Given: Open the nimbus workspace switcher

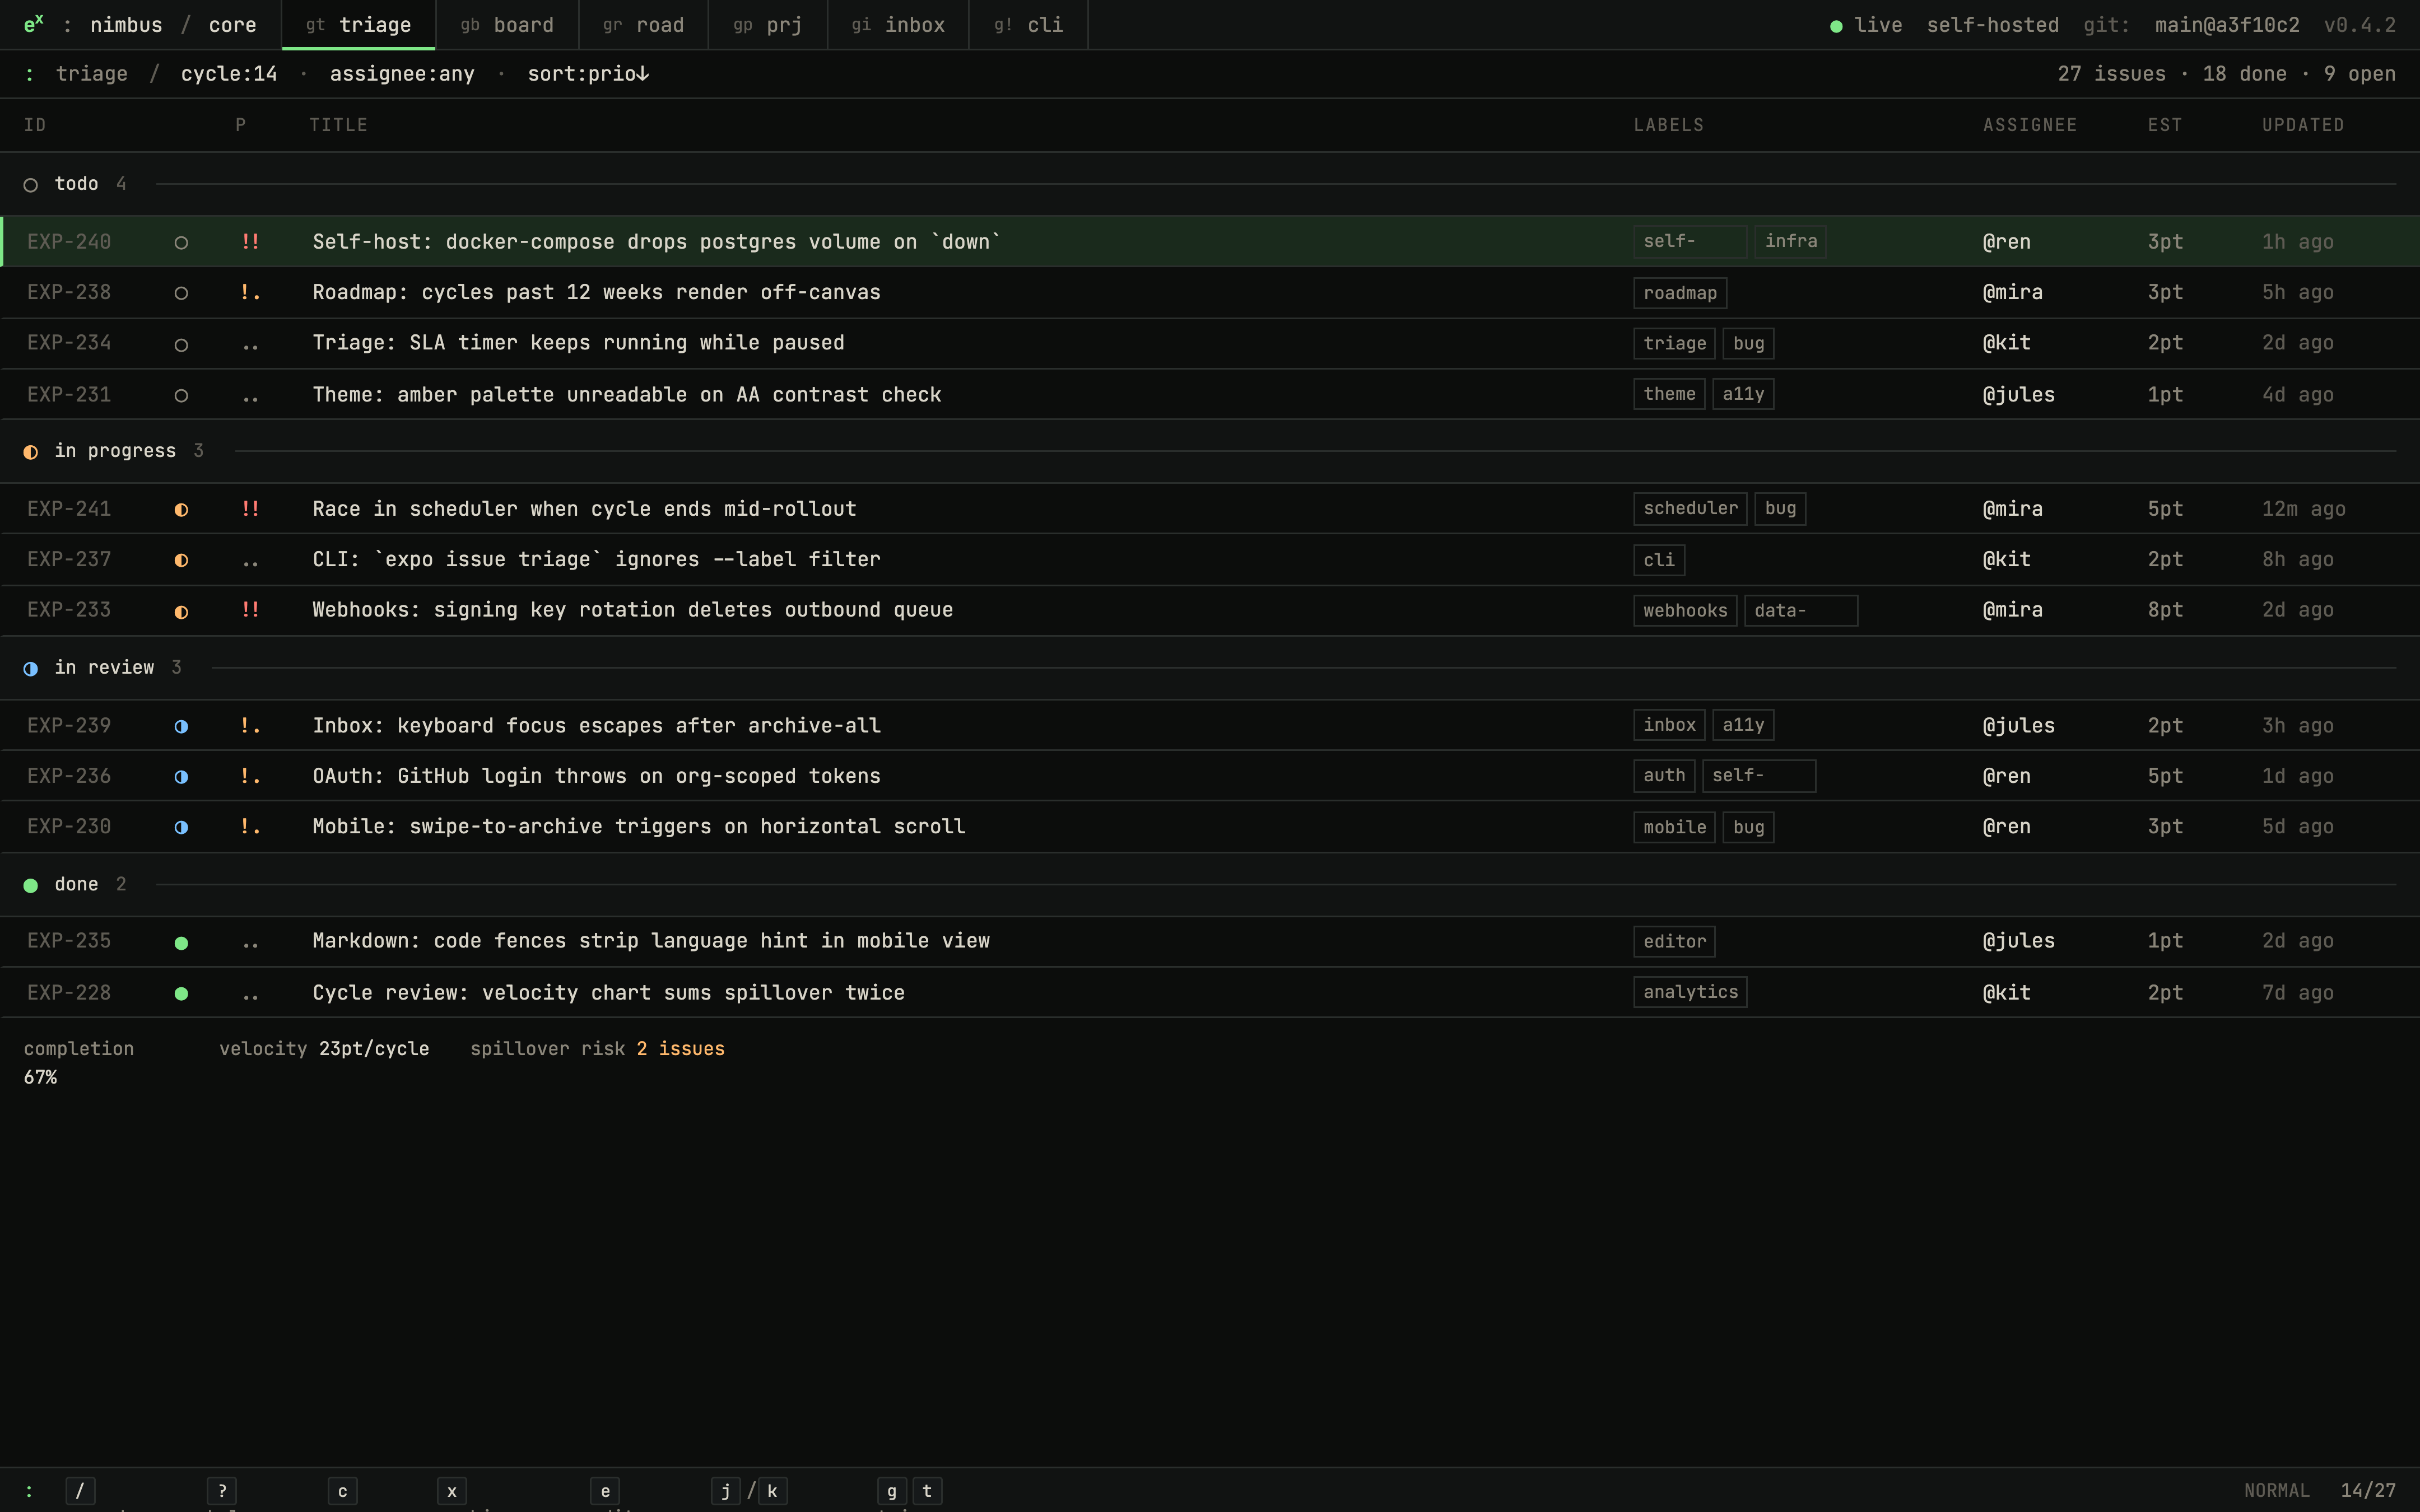Looking at the screenshot, I should pos(126,25).
